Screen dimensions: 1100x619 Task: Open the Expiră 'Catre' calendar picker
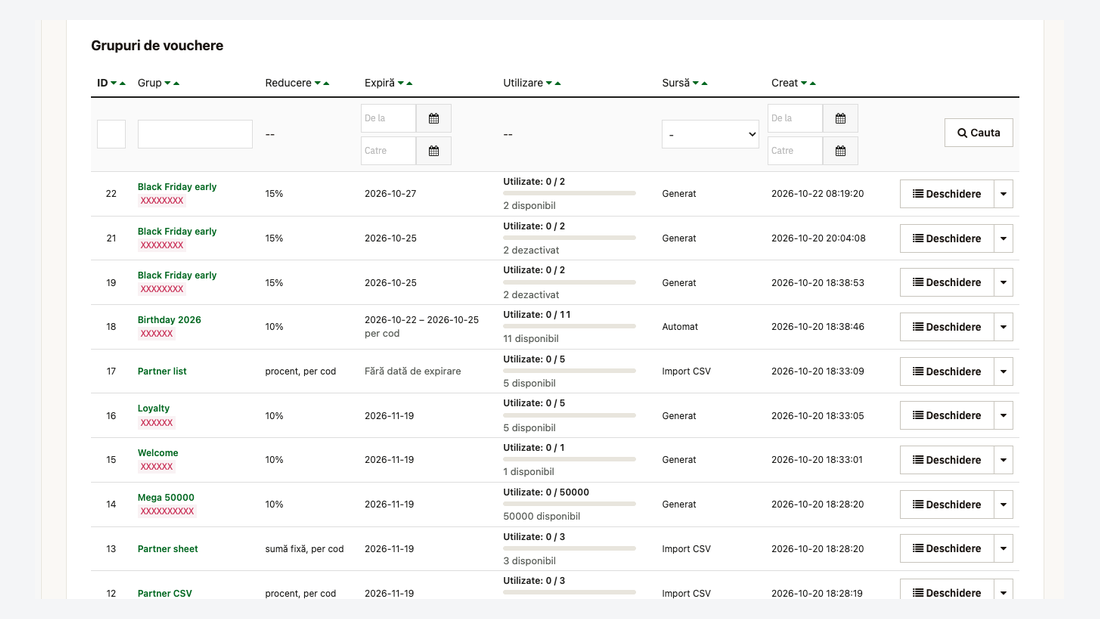pos(434,151)
